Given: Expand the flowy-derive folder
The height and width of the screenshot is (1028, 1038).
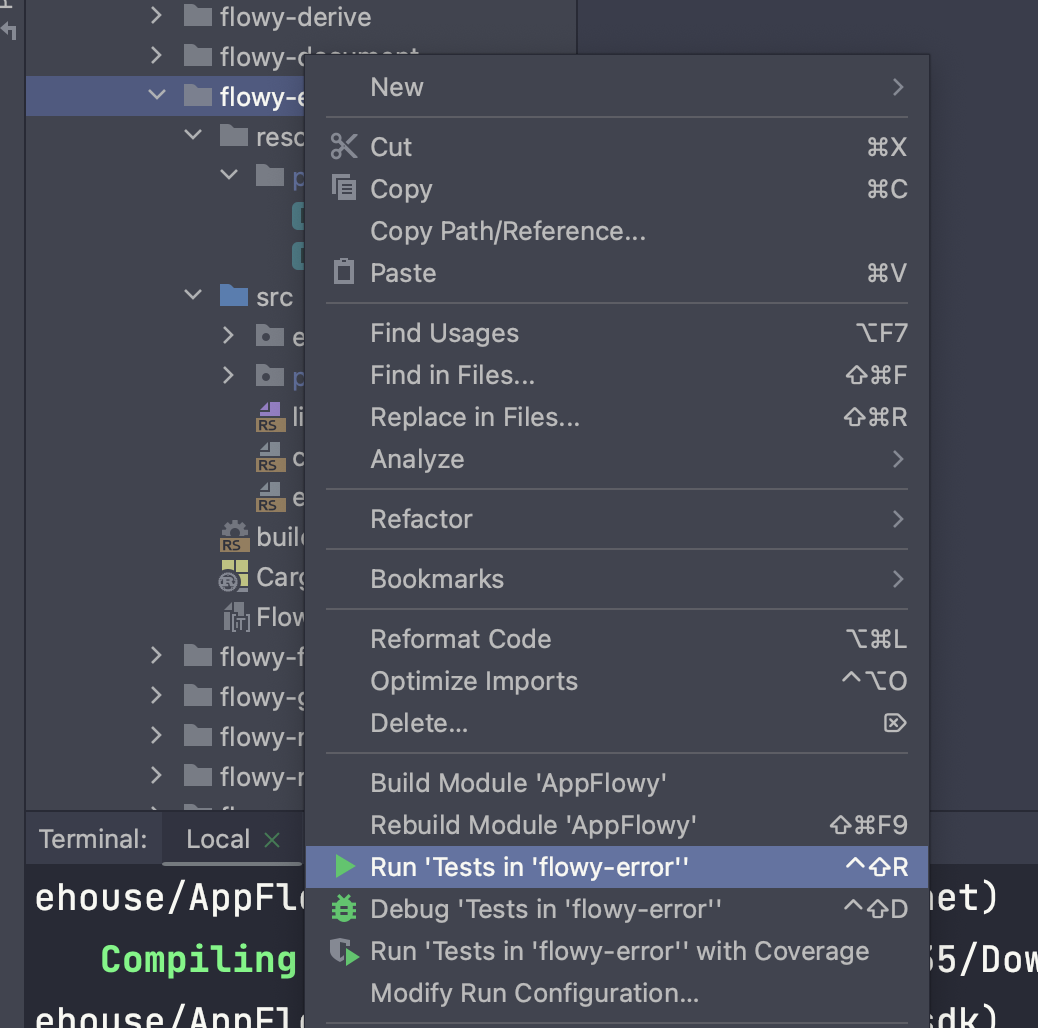Looking at the screenshot, I should click(x=156, y=16).
